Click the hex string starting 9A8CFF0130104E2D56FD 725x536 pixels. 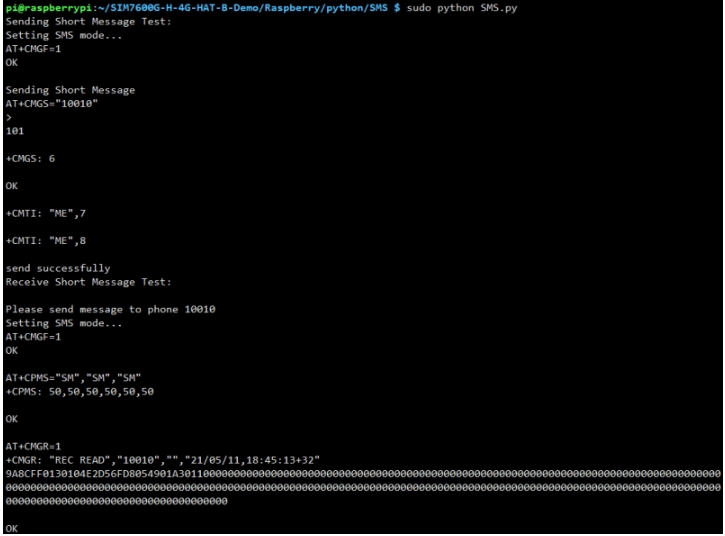(x=363, y=487)
